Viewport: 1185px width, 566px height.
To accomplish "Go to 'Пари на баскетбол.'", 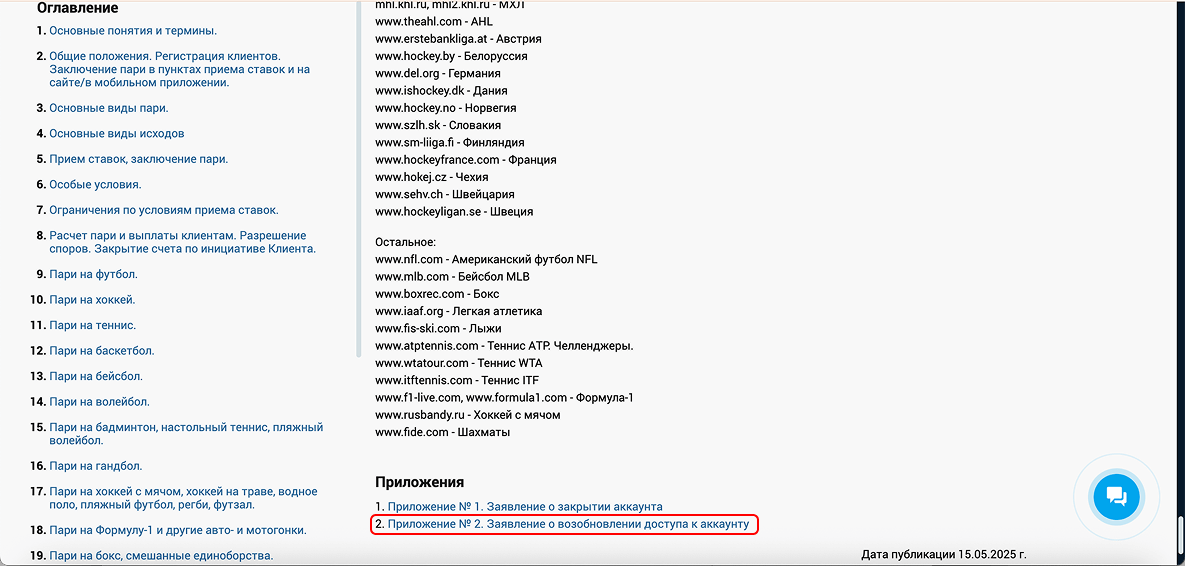I will click(x=101, y=351).
